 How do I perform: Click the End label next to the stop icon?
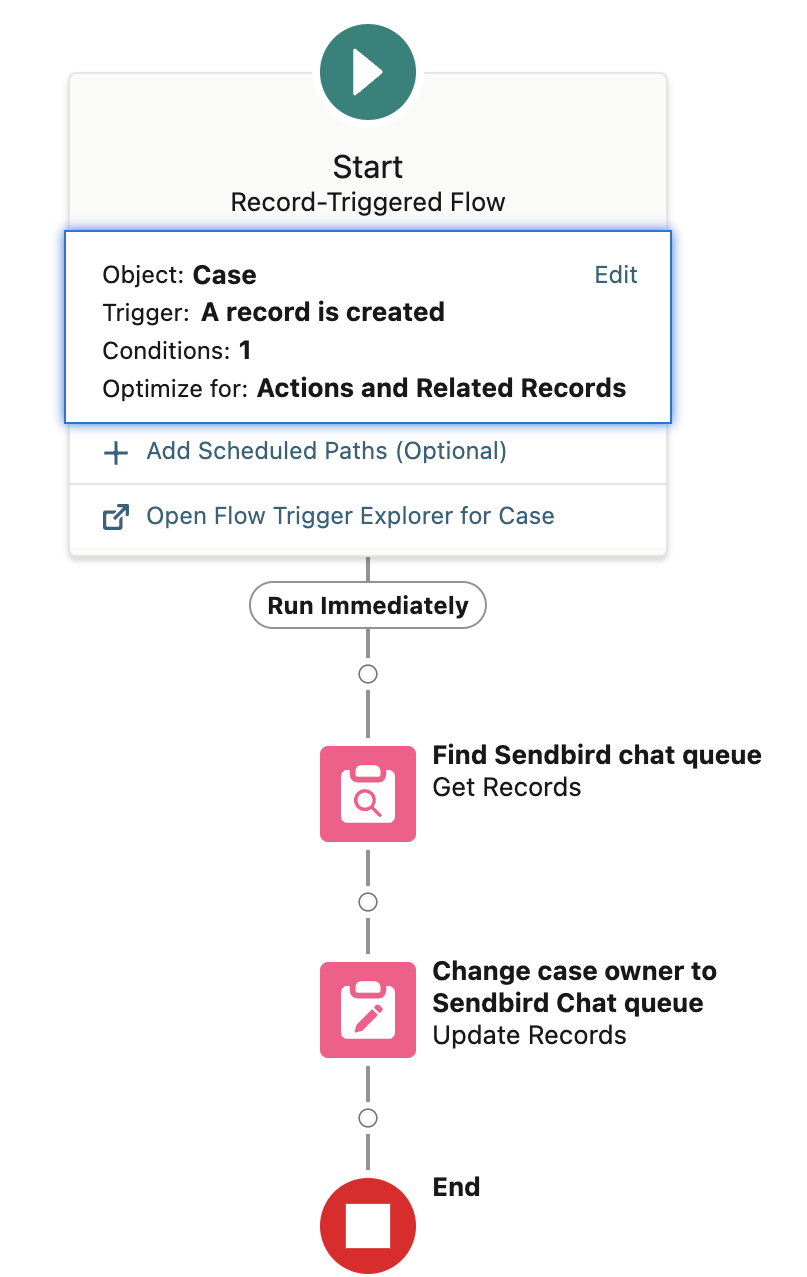click(456, 1187)
